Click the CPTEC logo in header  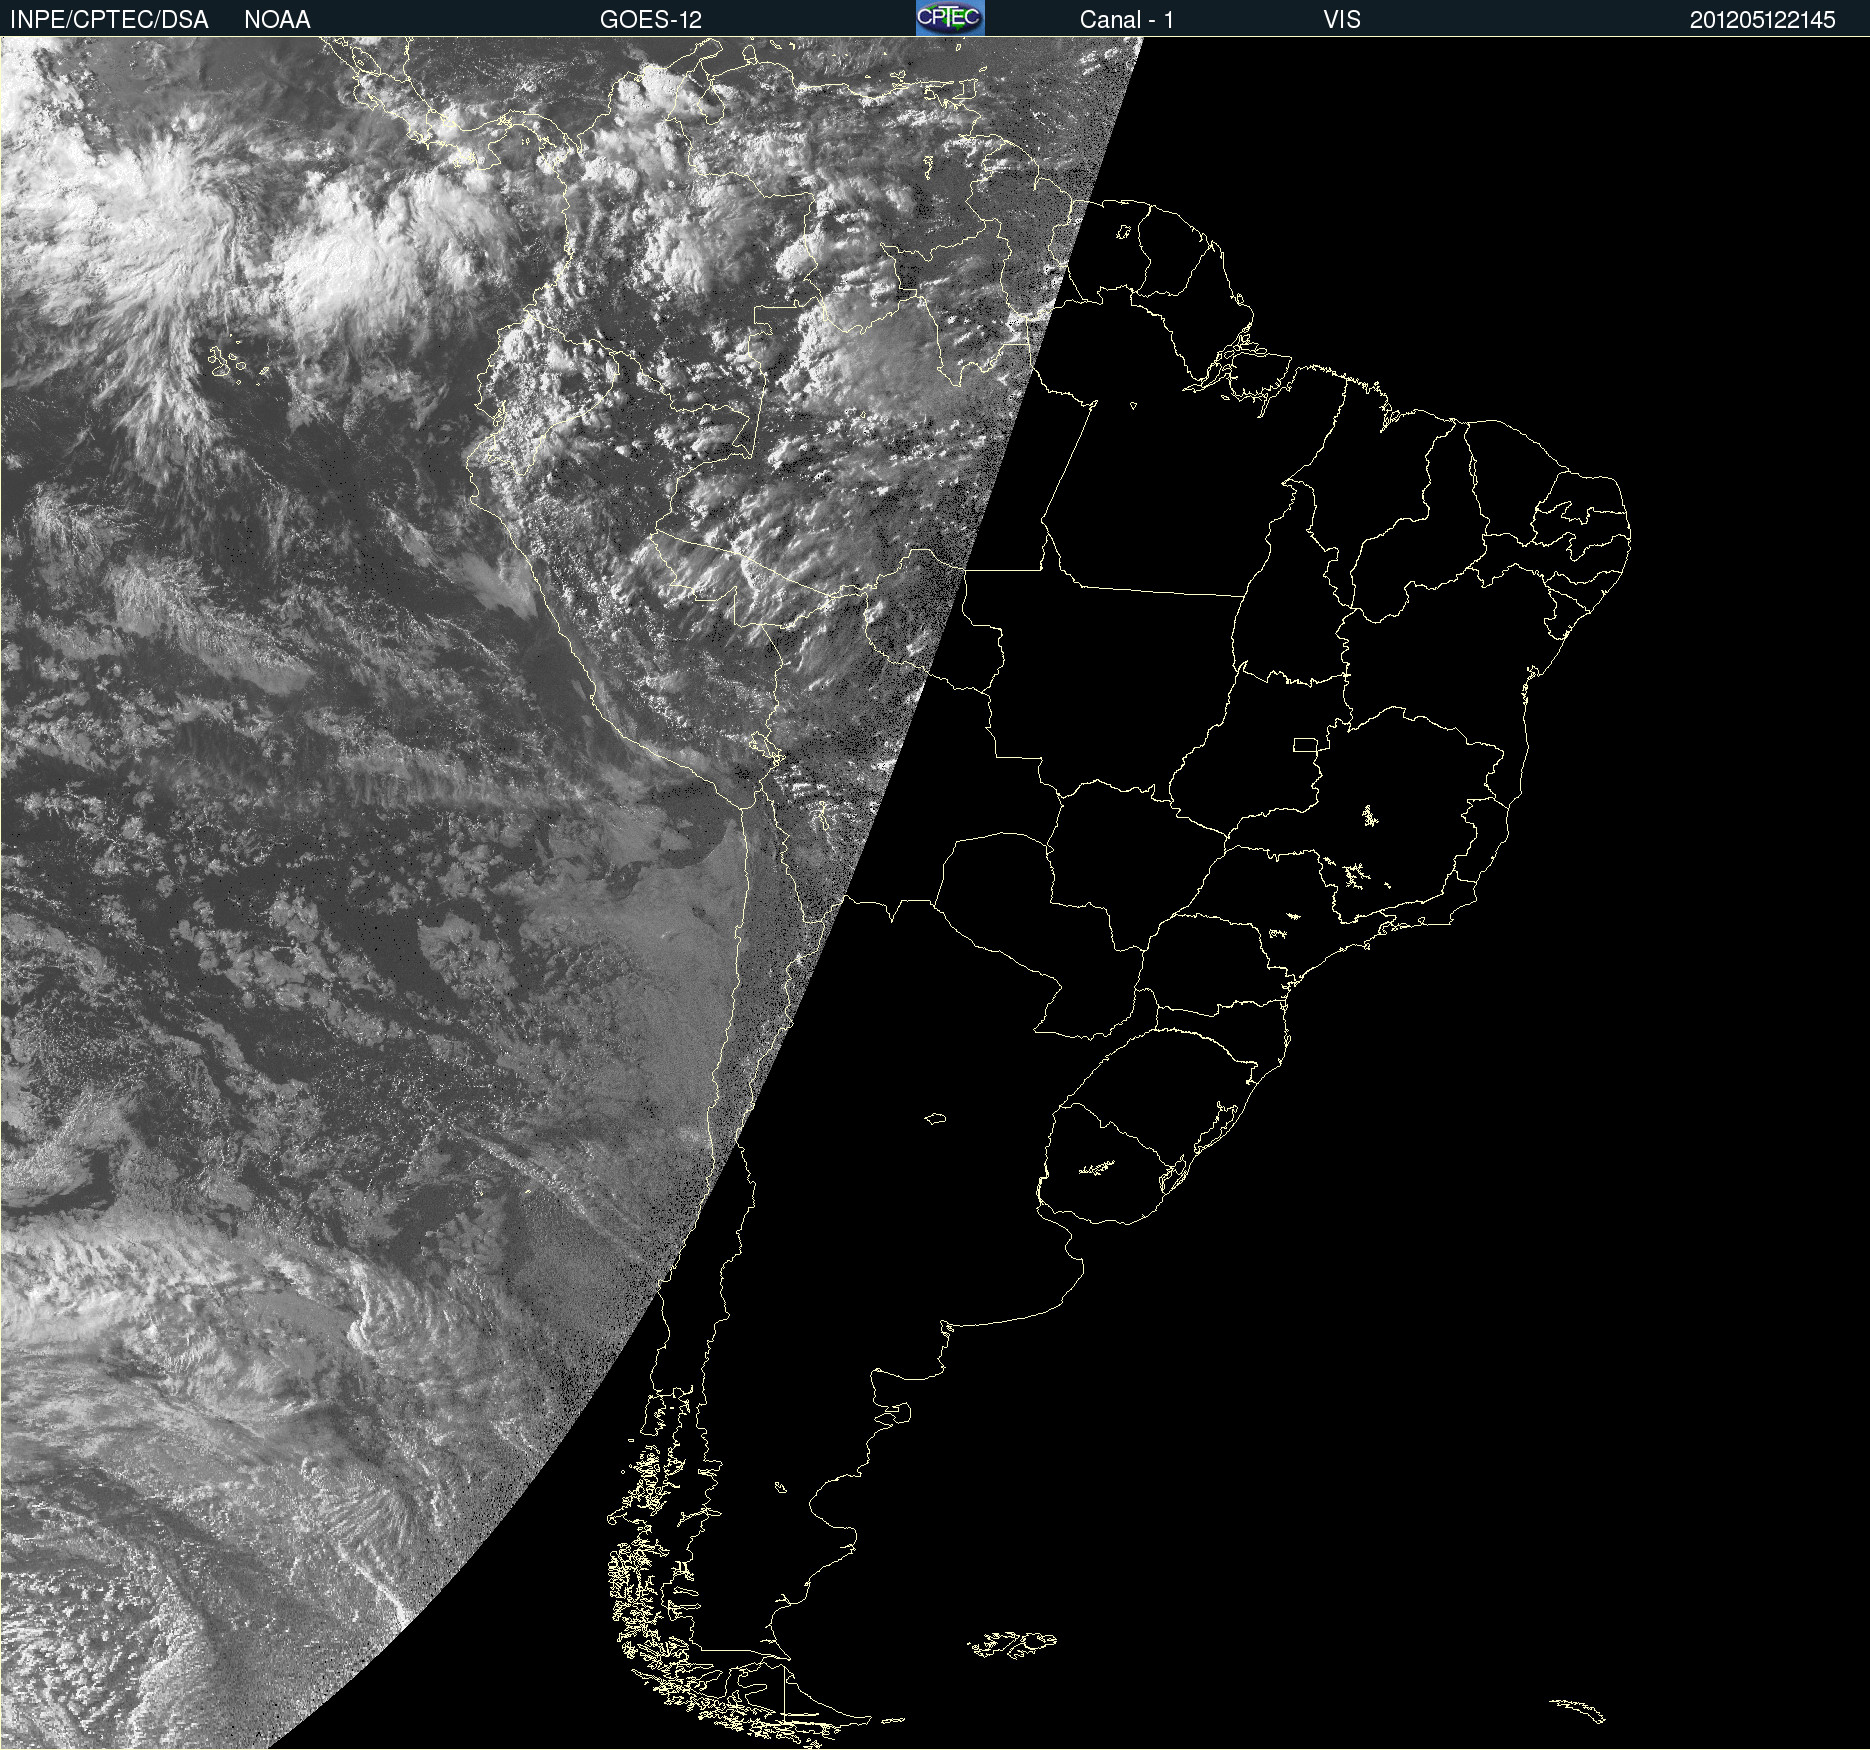tap(950, 18)
